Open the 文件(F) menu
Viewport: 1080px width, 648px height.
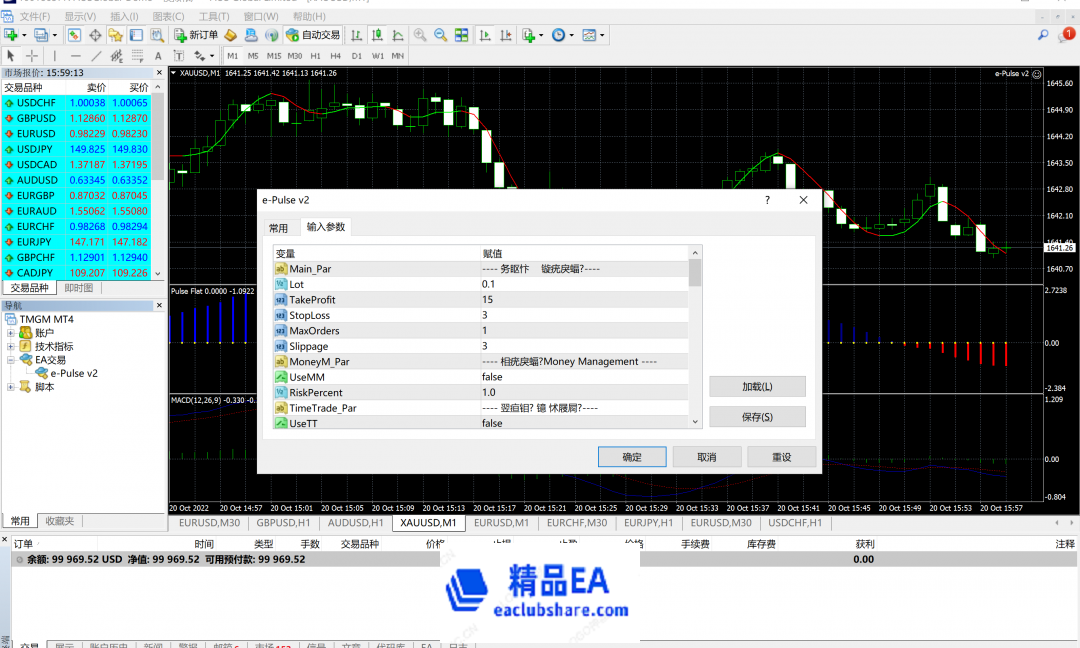pyautogui.click(x=34, y=16)
